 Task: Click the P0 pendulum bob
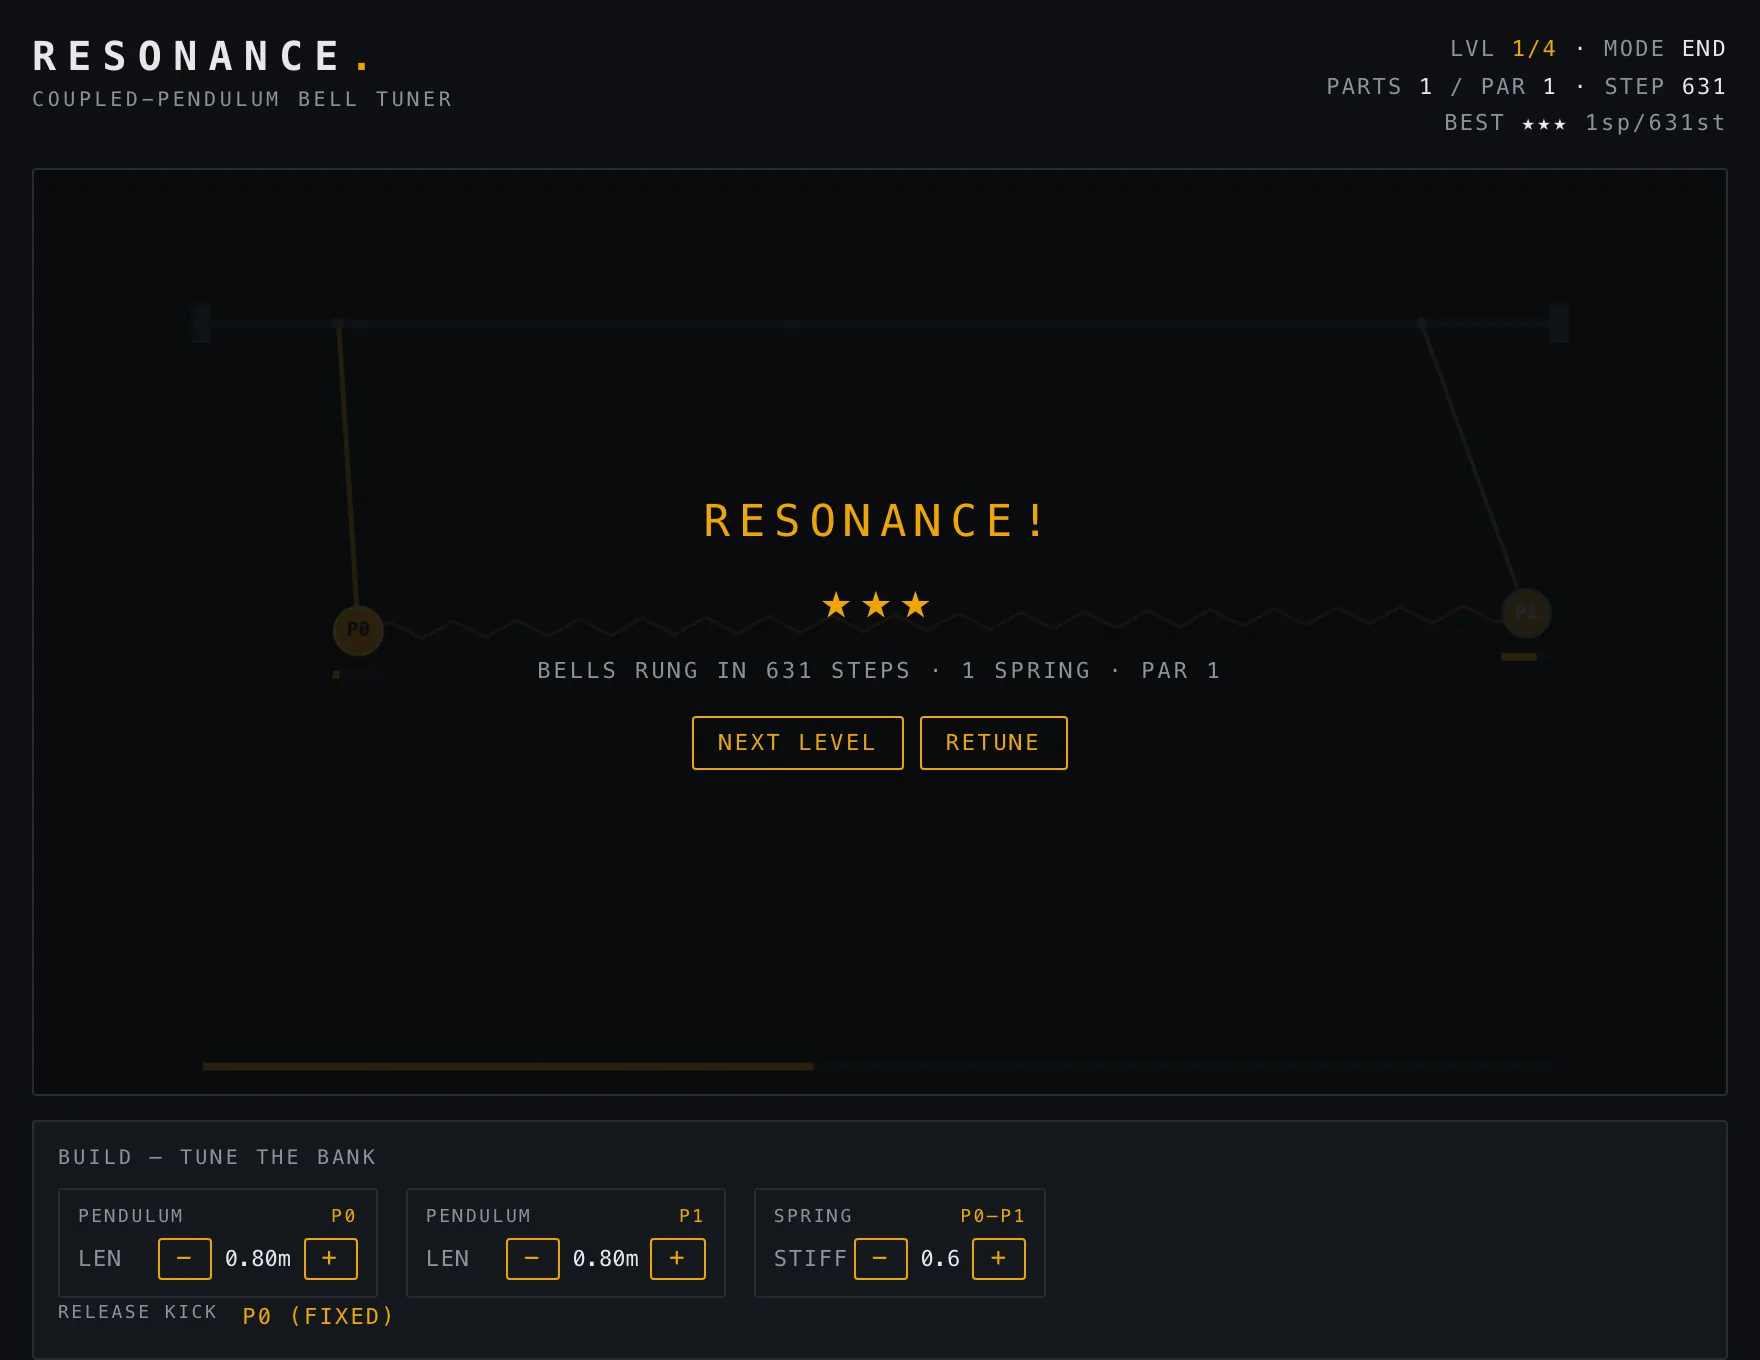click(358, 630)
